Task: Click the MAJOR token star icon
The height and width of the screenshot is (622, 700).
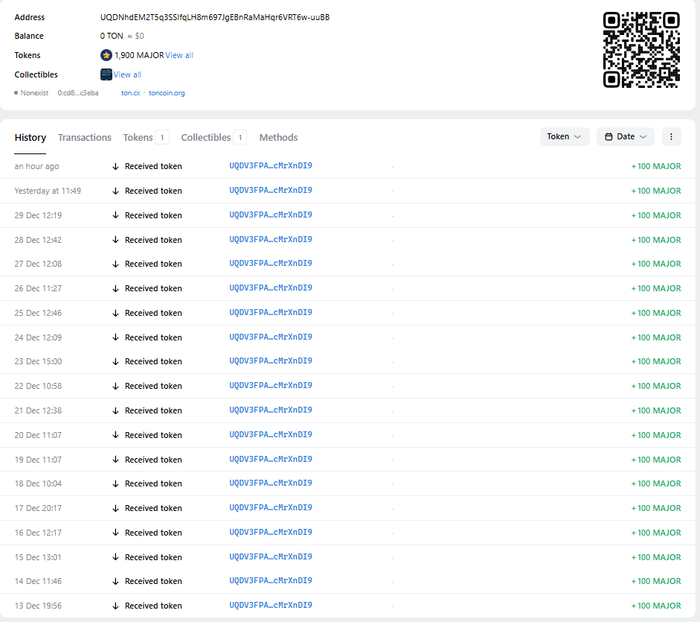Action: tap(106, 55)
